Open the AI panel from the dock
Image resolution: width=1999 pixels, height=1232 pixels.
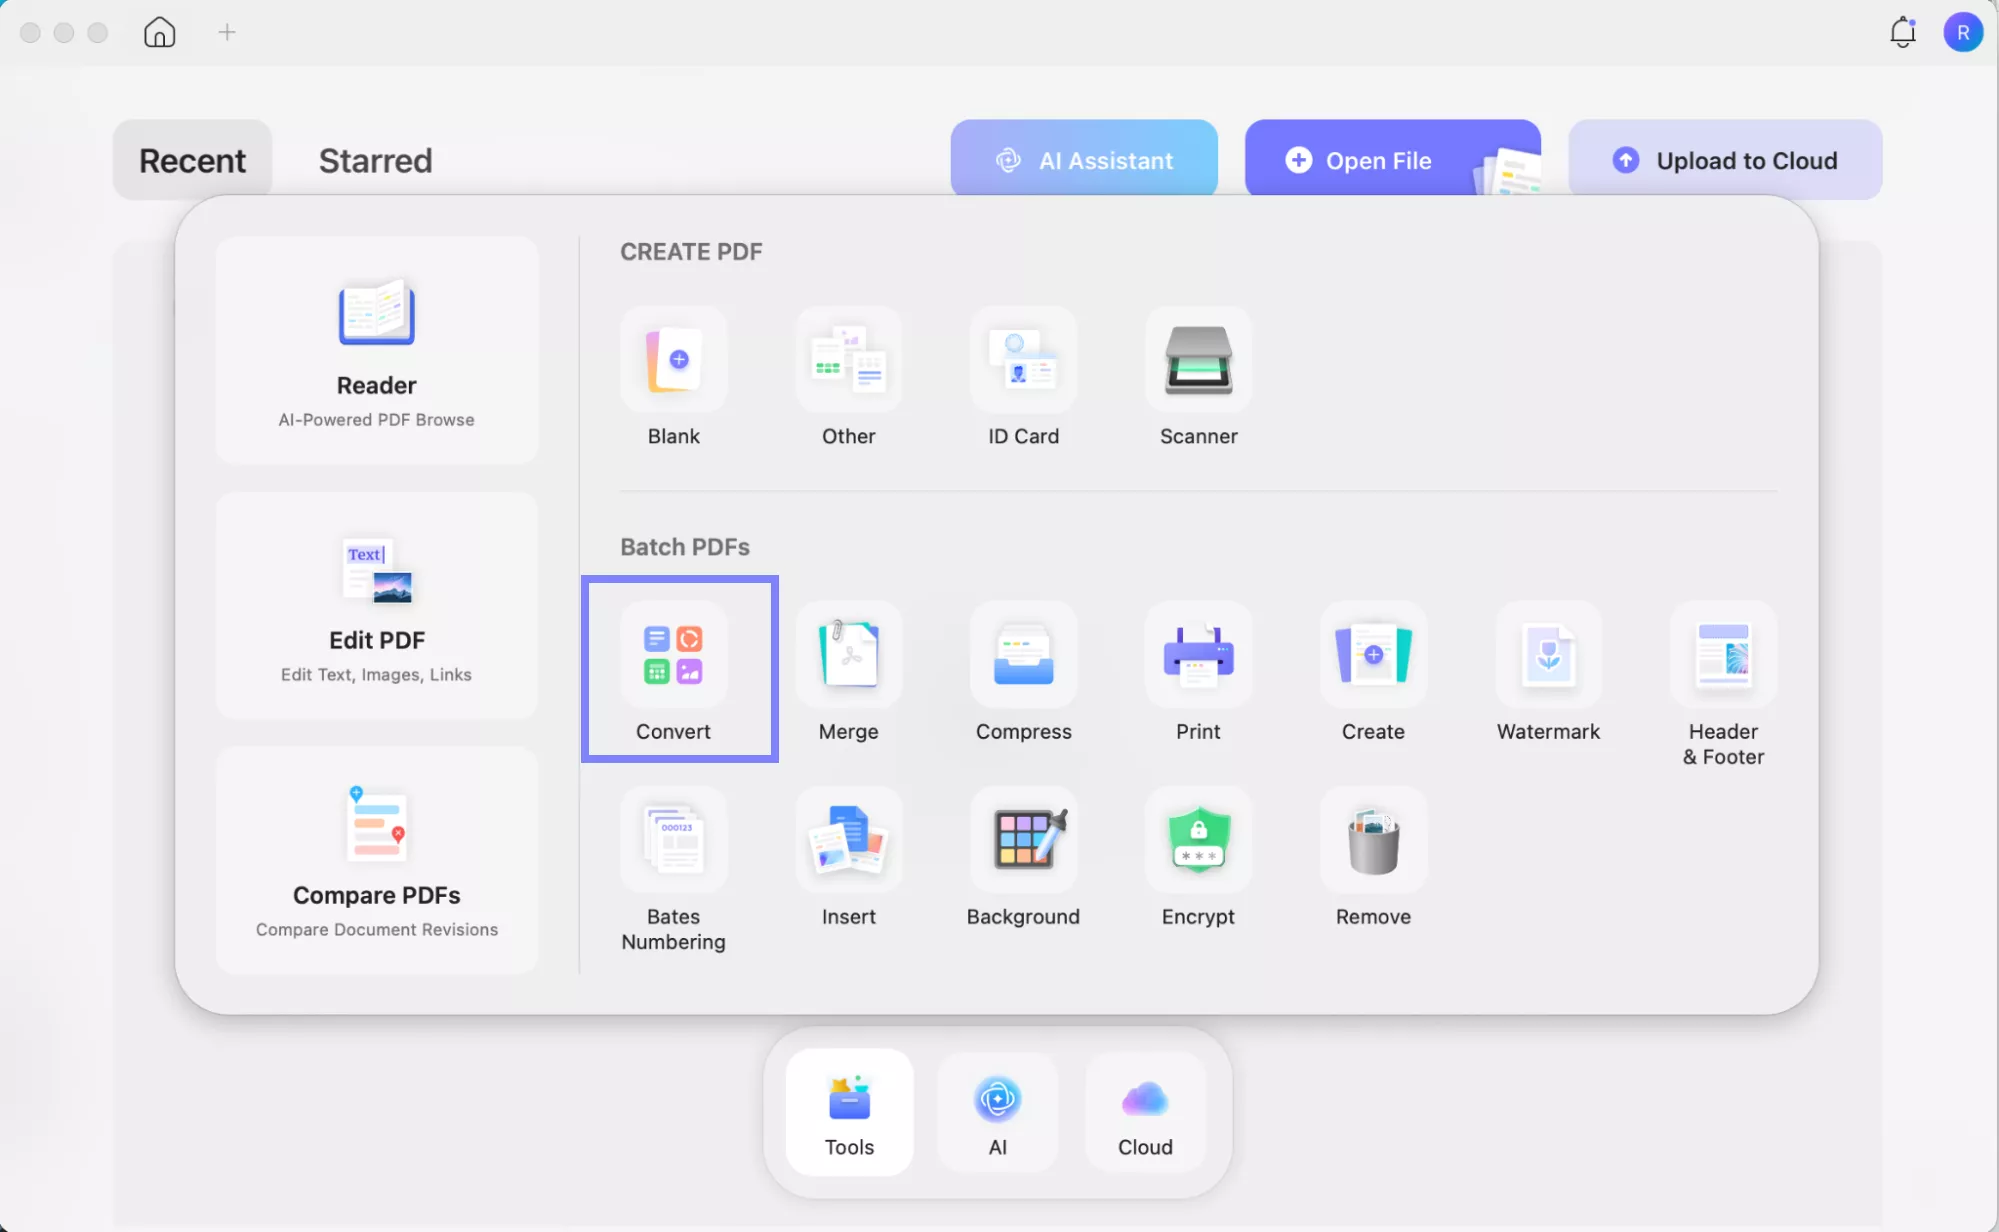coord(996,1112)
